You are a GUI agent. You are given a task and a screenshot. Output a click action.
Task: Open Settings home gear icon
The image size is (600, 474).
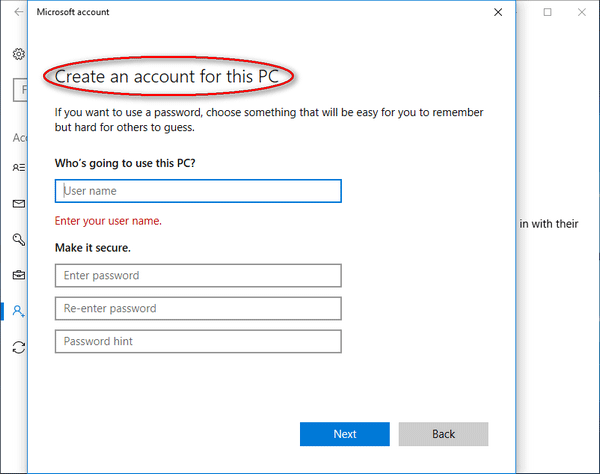[18, 54]
